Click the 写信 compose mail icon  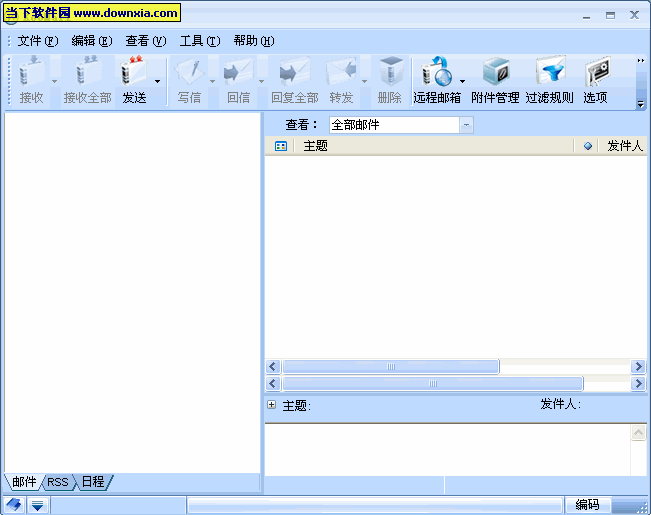tap(189, 80)
